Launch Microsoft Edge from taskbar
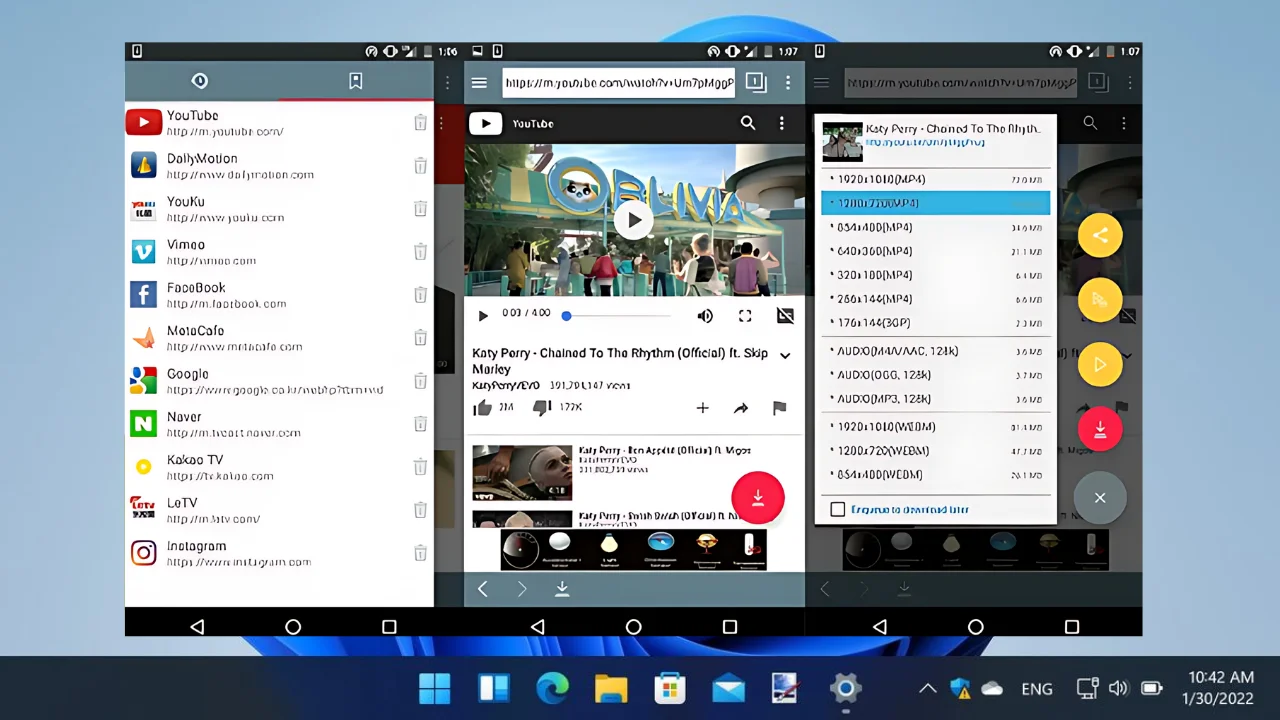 [x=552, y=688]
